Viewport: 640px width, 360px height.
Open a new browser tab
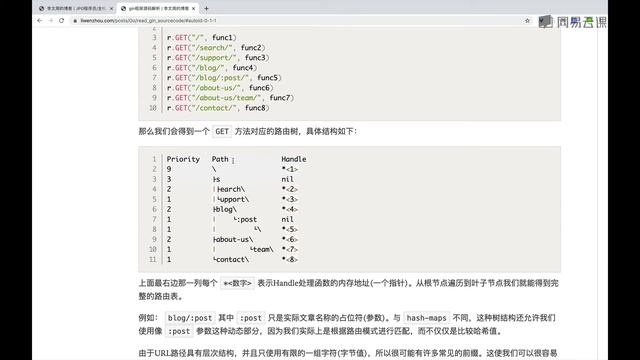coord(207,8)
